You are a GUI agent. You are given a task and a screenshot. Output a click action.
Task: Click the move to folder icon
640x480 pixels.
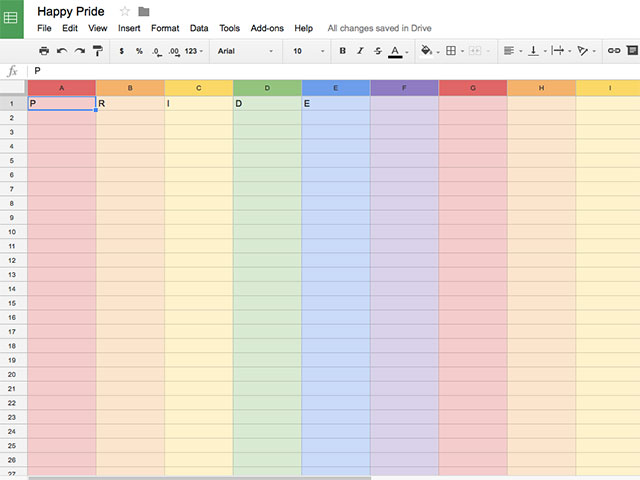144,12
